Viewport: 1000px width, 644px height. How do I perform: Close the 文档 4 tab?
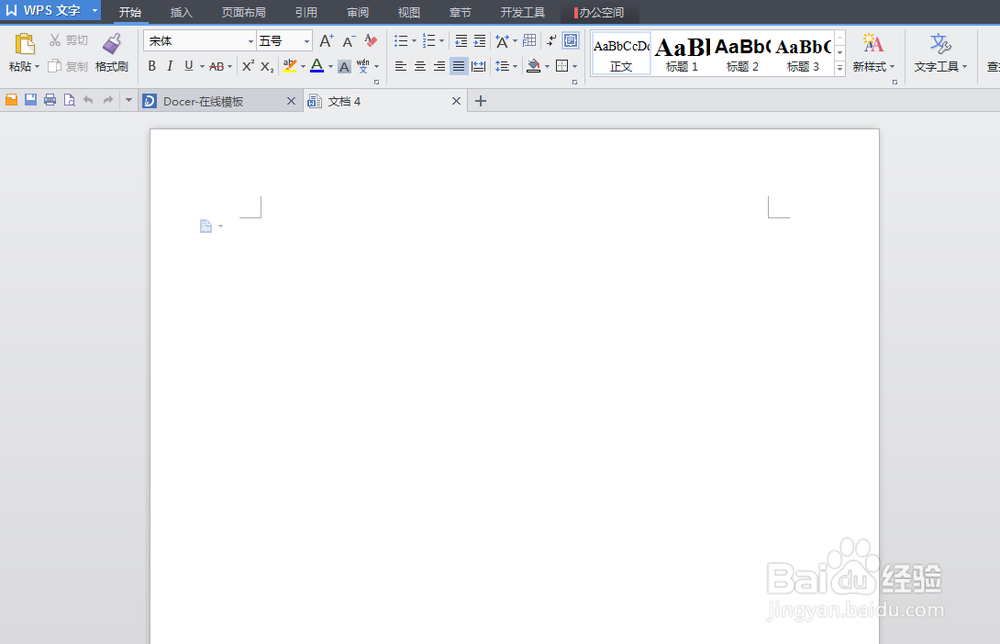tap(456, 101)
